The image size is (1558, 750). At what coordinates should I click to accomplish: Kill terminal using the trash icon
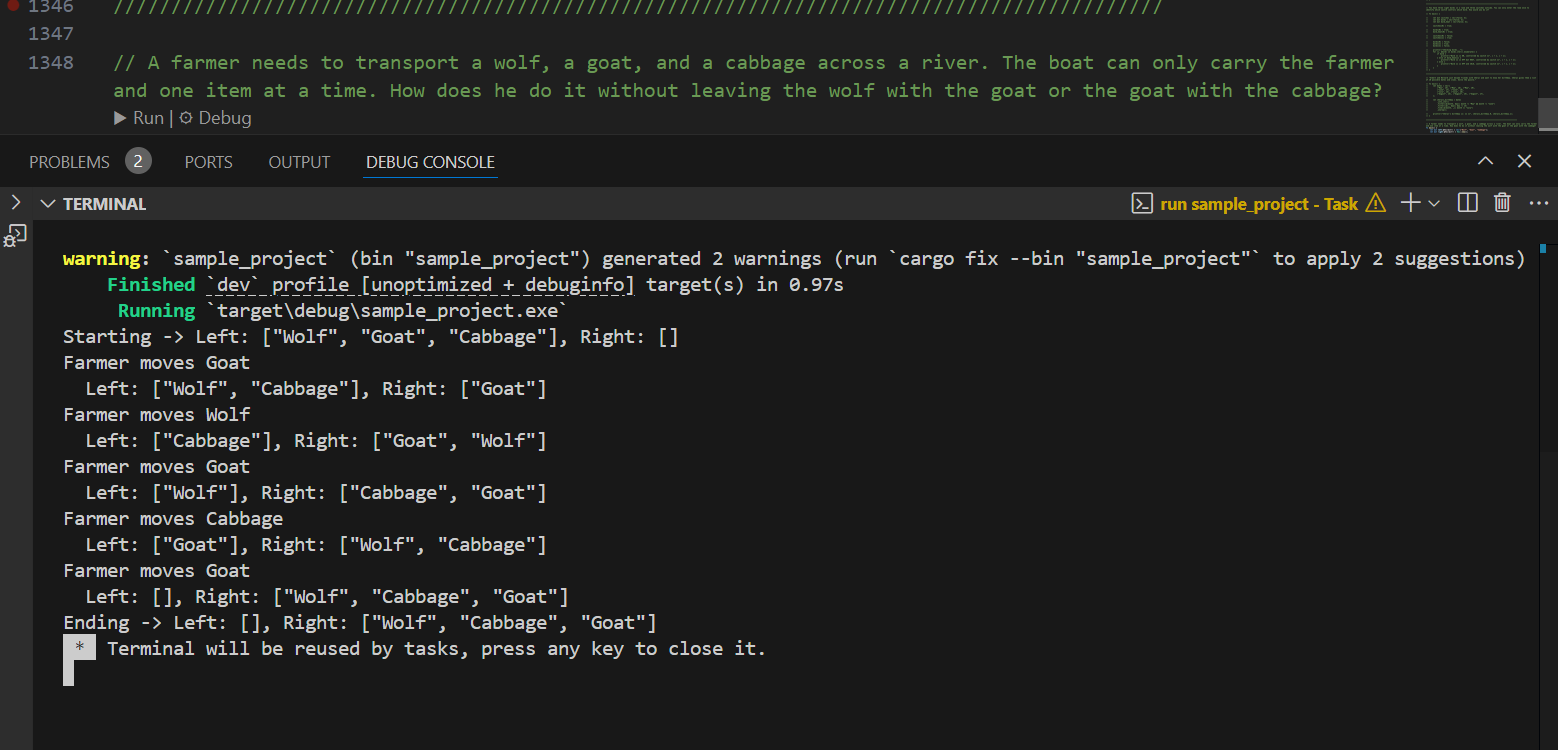[1502, 203]
